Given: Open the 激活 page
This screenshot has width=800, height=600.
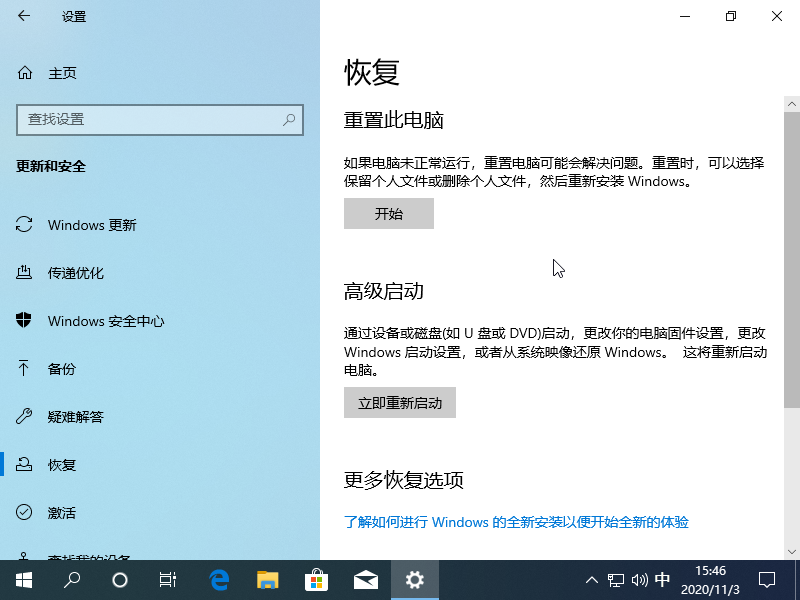Looking at the screenshot, I should pyautogui.click(x=61, y=513).
